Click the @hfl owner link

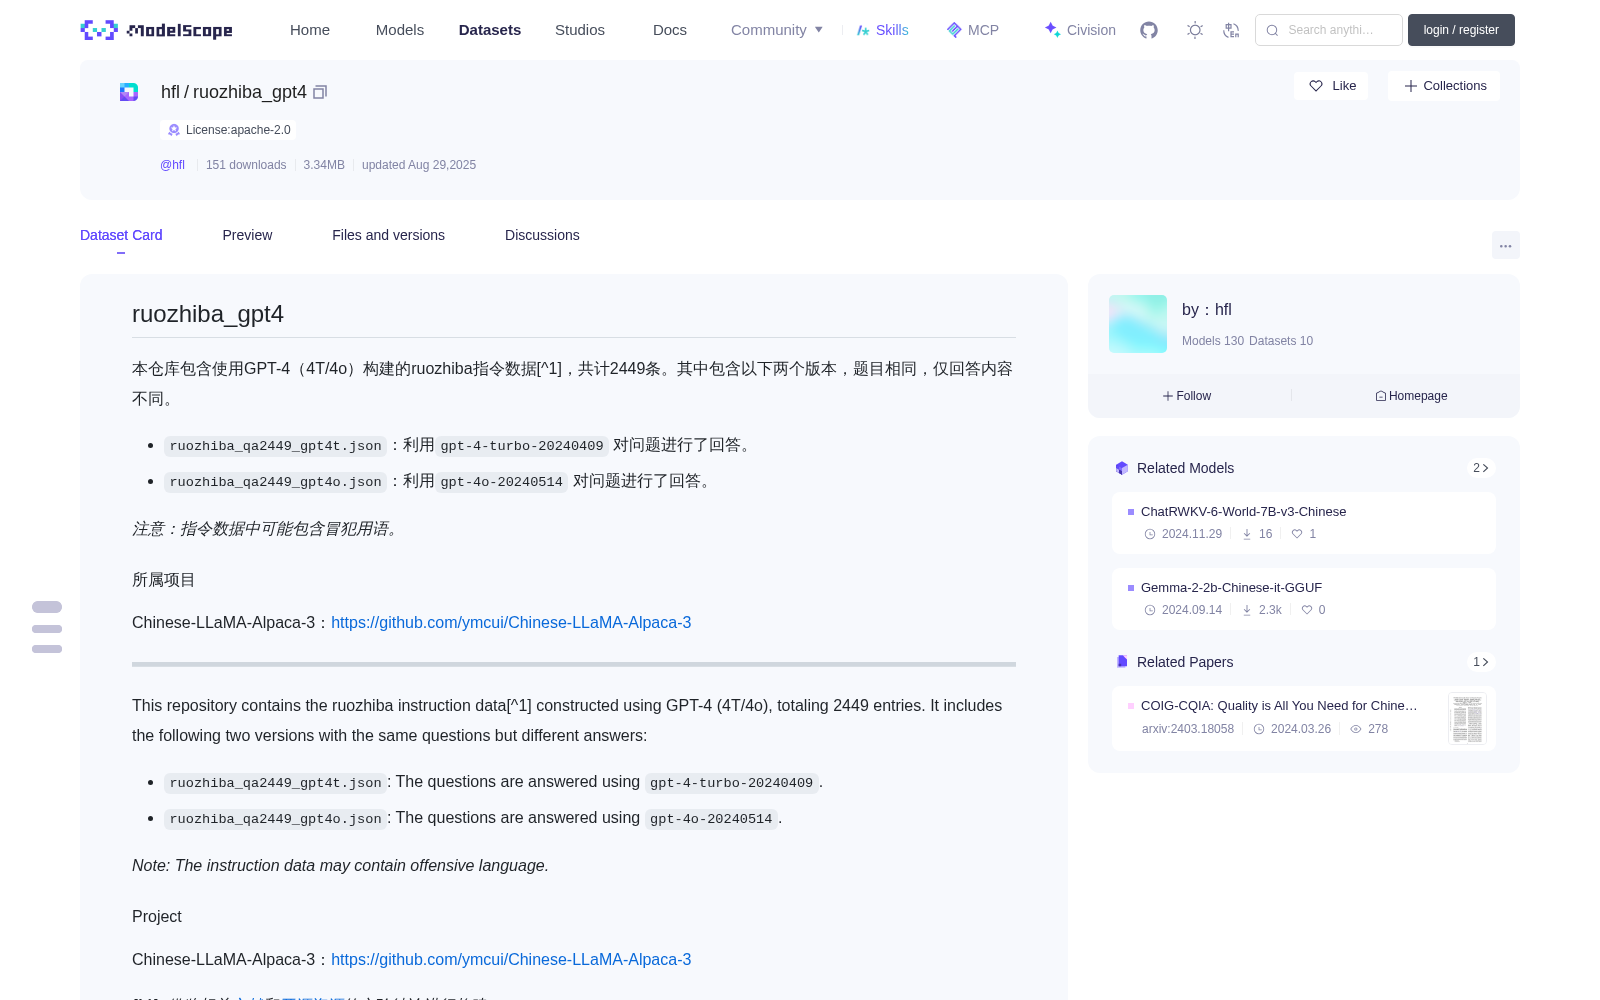pos(172,165)
